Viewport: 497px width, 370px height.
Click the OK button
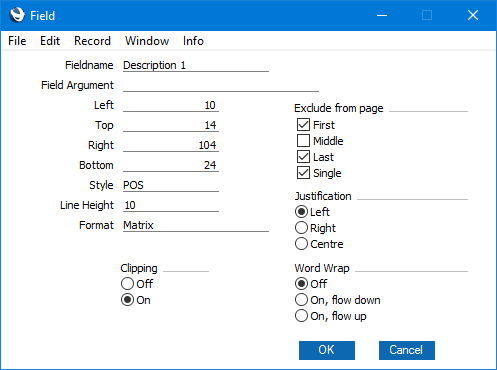click(x=327, y=350)
